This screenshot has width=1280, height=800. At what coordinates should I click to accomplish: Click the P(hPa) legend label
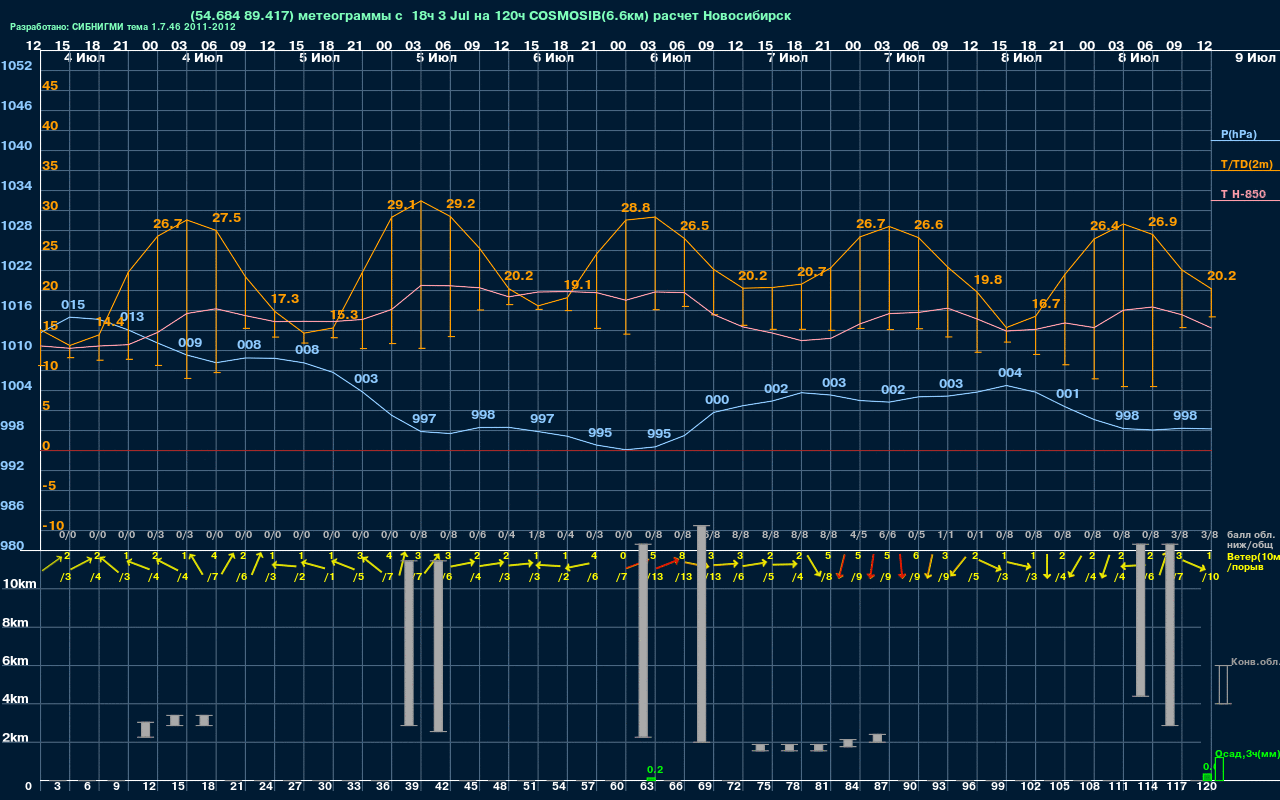tap(1238, 134)
